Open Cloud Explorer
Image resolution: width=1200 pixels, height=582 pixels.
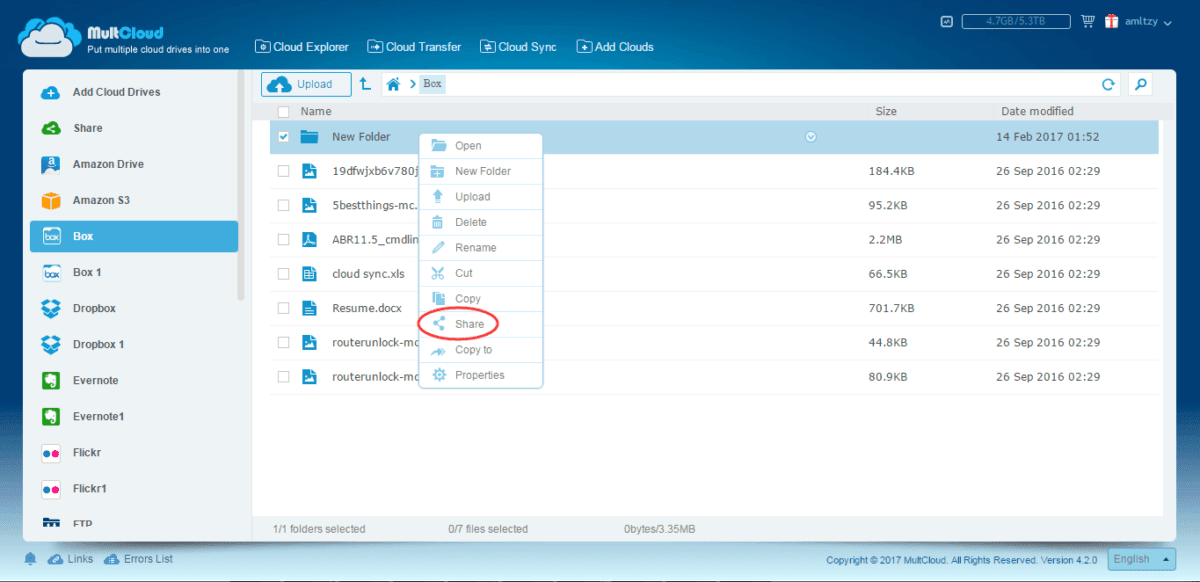(302, 47)
